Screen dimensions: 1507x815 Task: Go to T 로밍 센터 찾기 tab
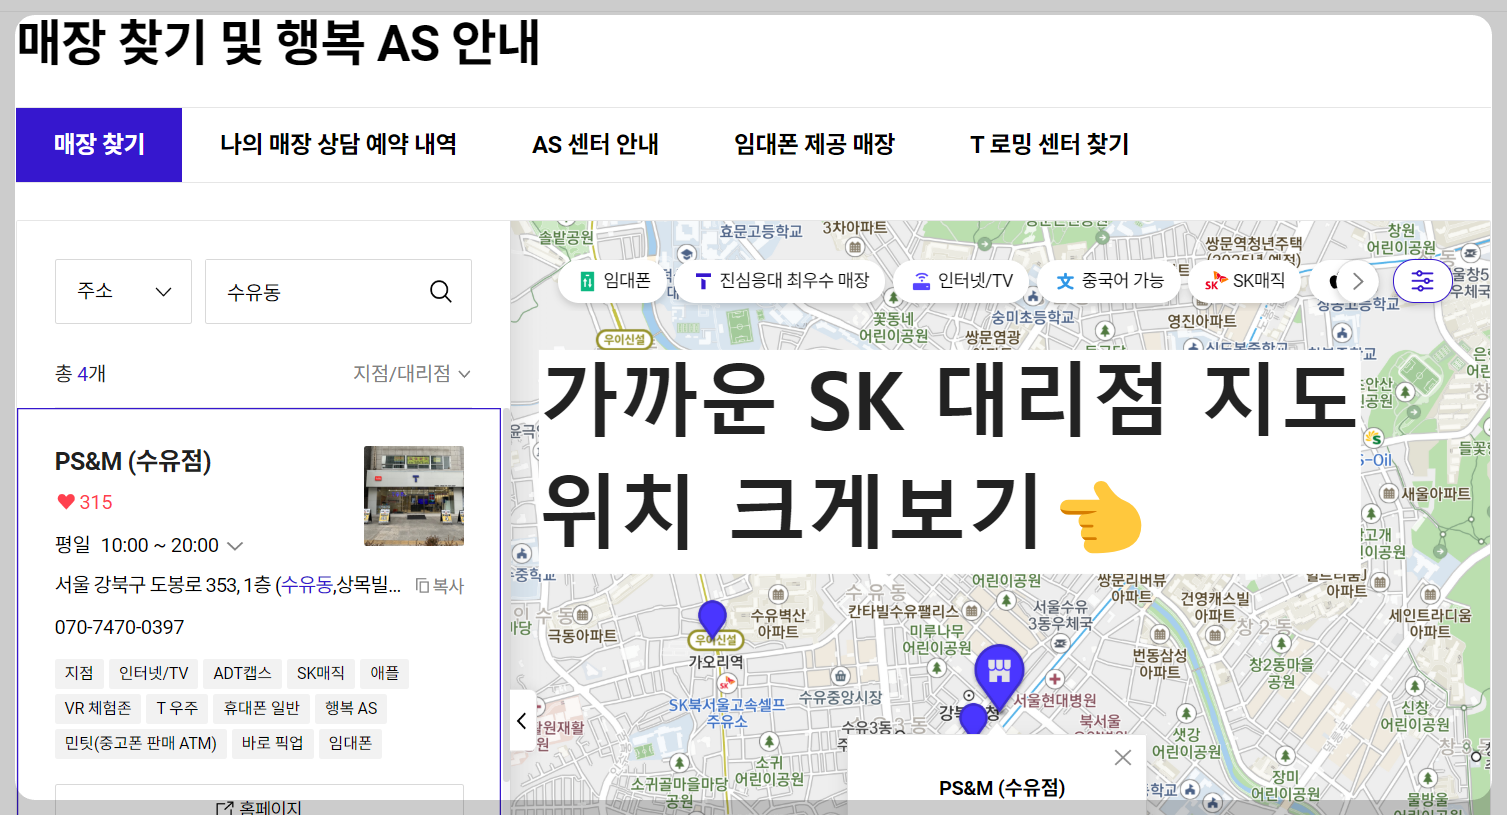tap(1049, 145)
